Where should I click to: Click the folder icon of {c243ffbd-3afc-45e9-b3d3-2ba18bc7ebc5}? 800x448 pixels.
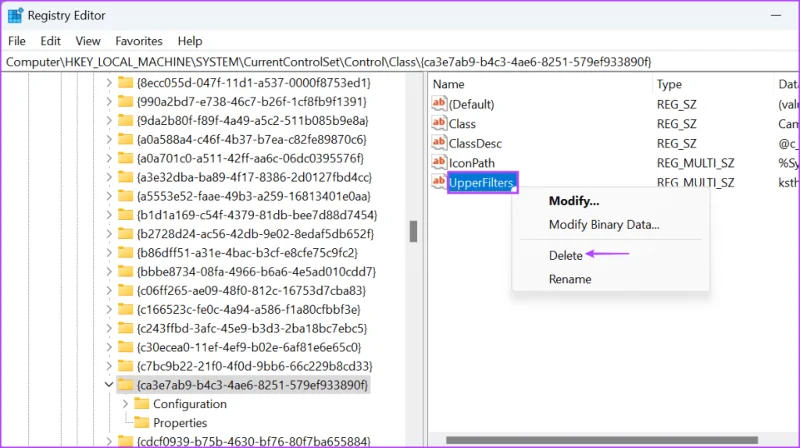125,328
